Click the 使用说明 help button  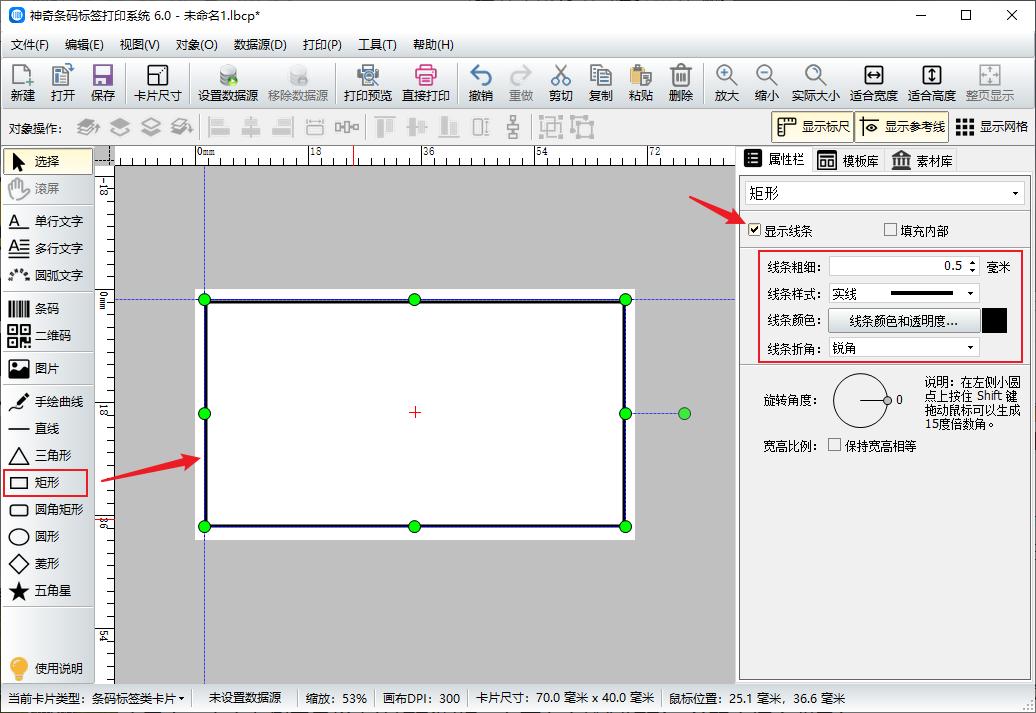click(x=48, y=668)
